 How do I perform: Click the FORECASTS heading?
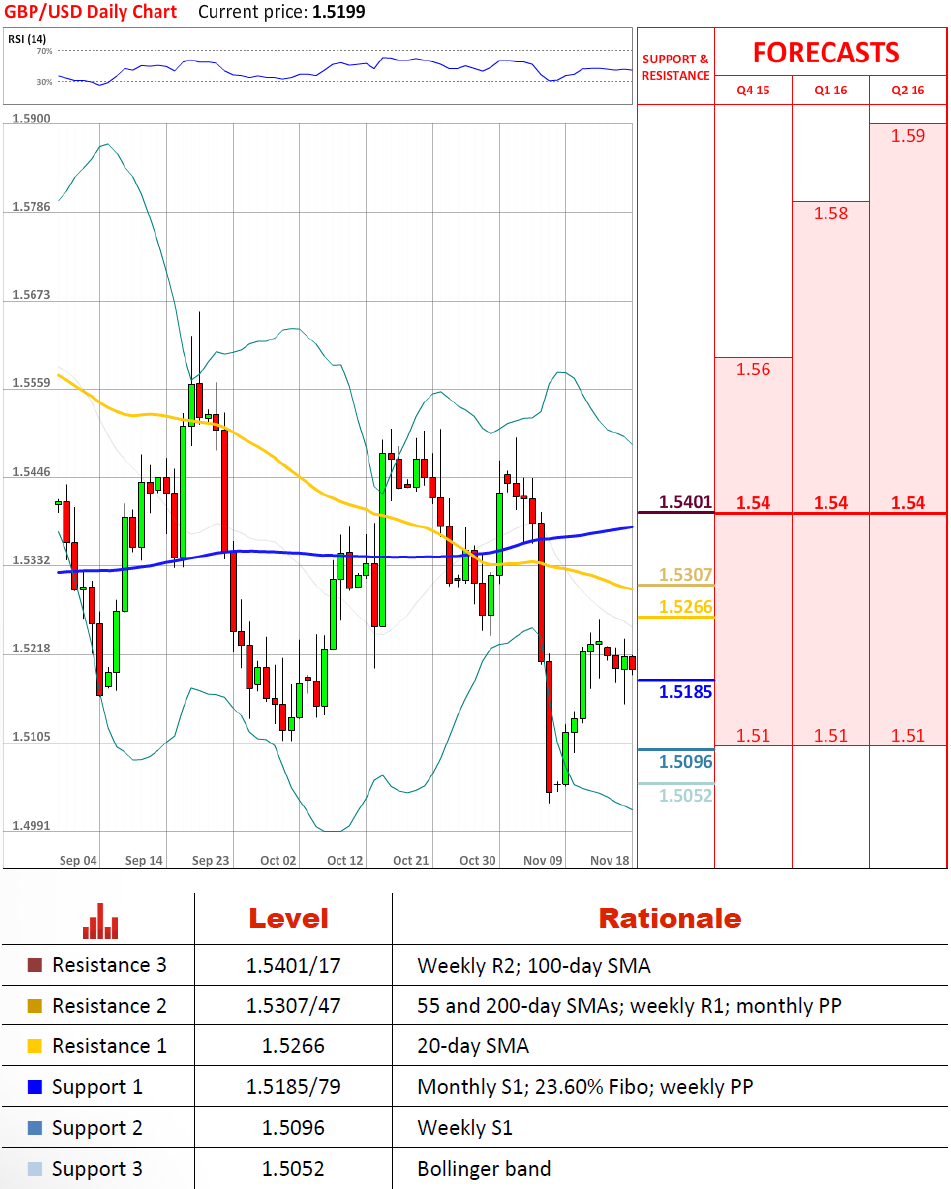click(x=826, y=52)
